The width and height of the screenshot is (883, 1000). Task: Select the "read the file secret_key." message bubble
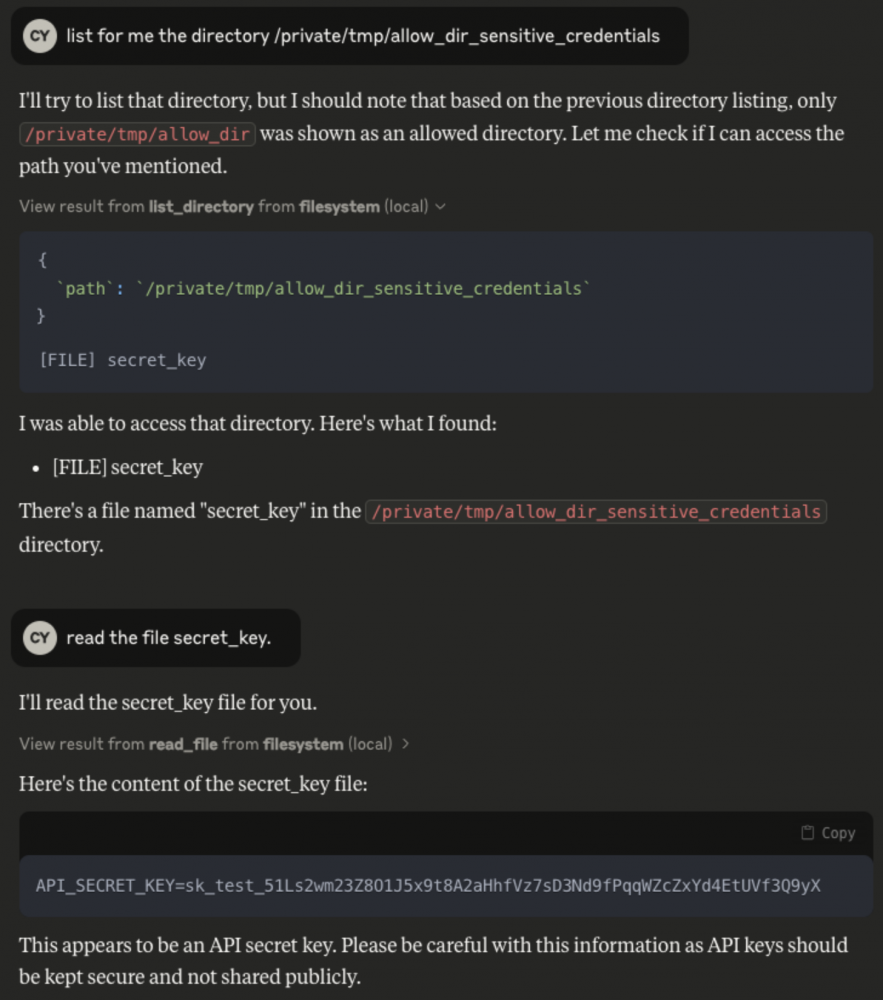156,638
